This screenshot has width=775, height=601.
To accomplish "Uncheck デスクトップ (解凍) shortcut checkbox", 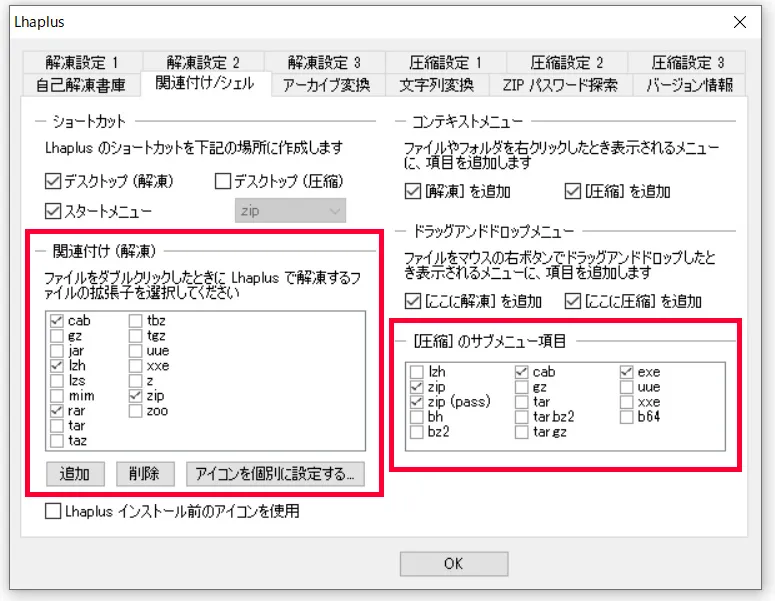I will pyautogui.click(x=52, y=181).
